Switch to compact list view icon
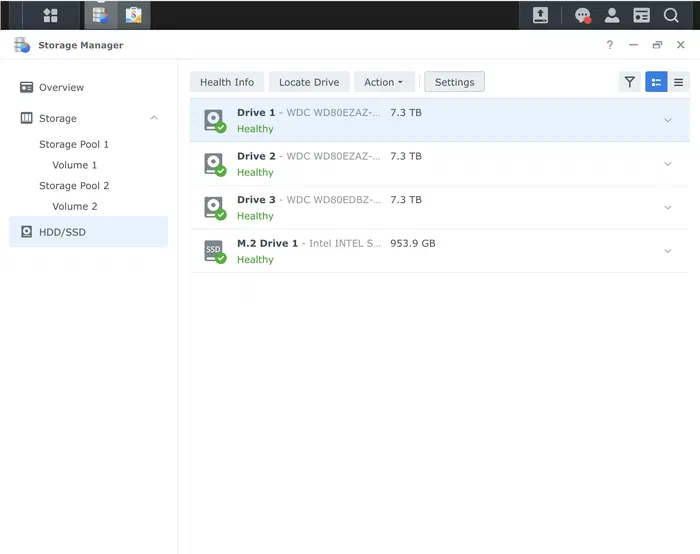The image size is (700, 554). coord(679,82)
